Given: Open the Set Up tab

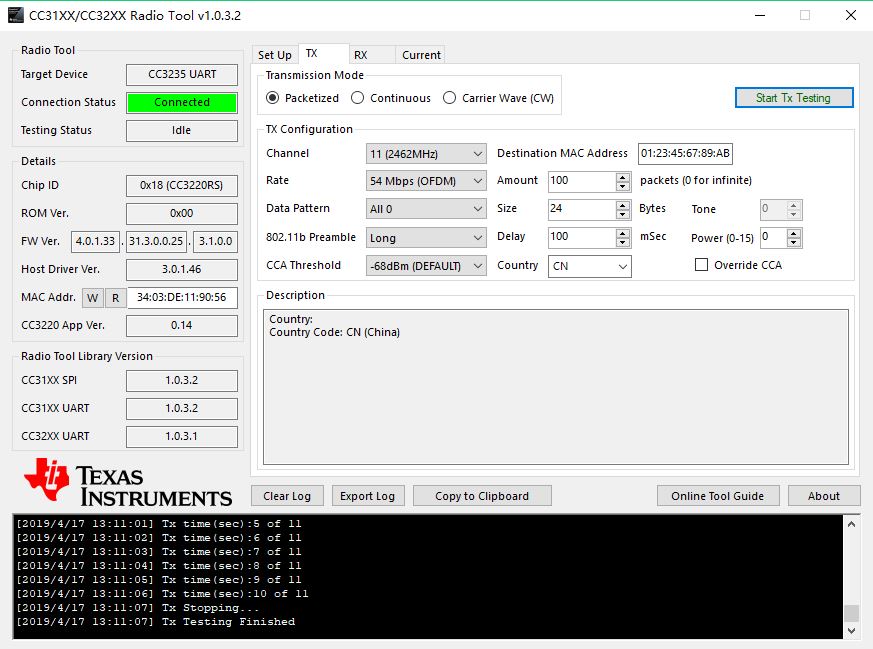Looking at the screenshot, I should click(x=275, y=55).
